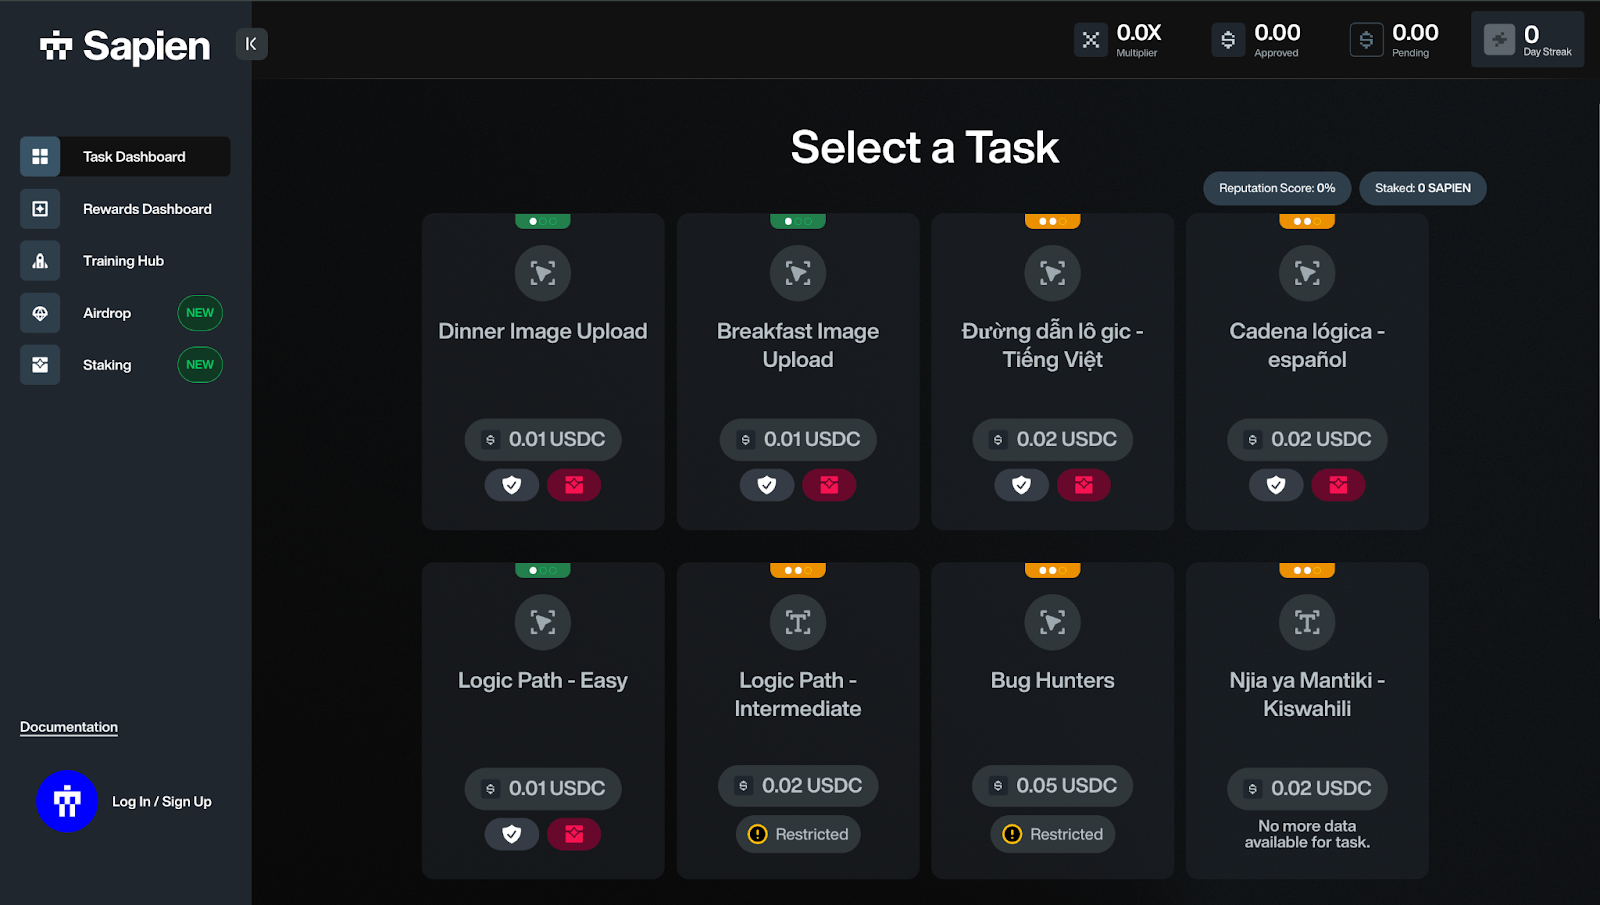This screenshot has width=1600, height=905.
Task: Click the Reputation Score badge
Action: (x=1276, y=188)
